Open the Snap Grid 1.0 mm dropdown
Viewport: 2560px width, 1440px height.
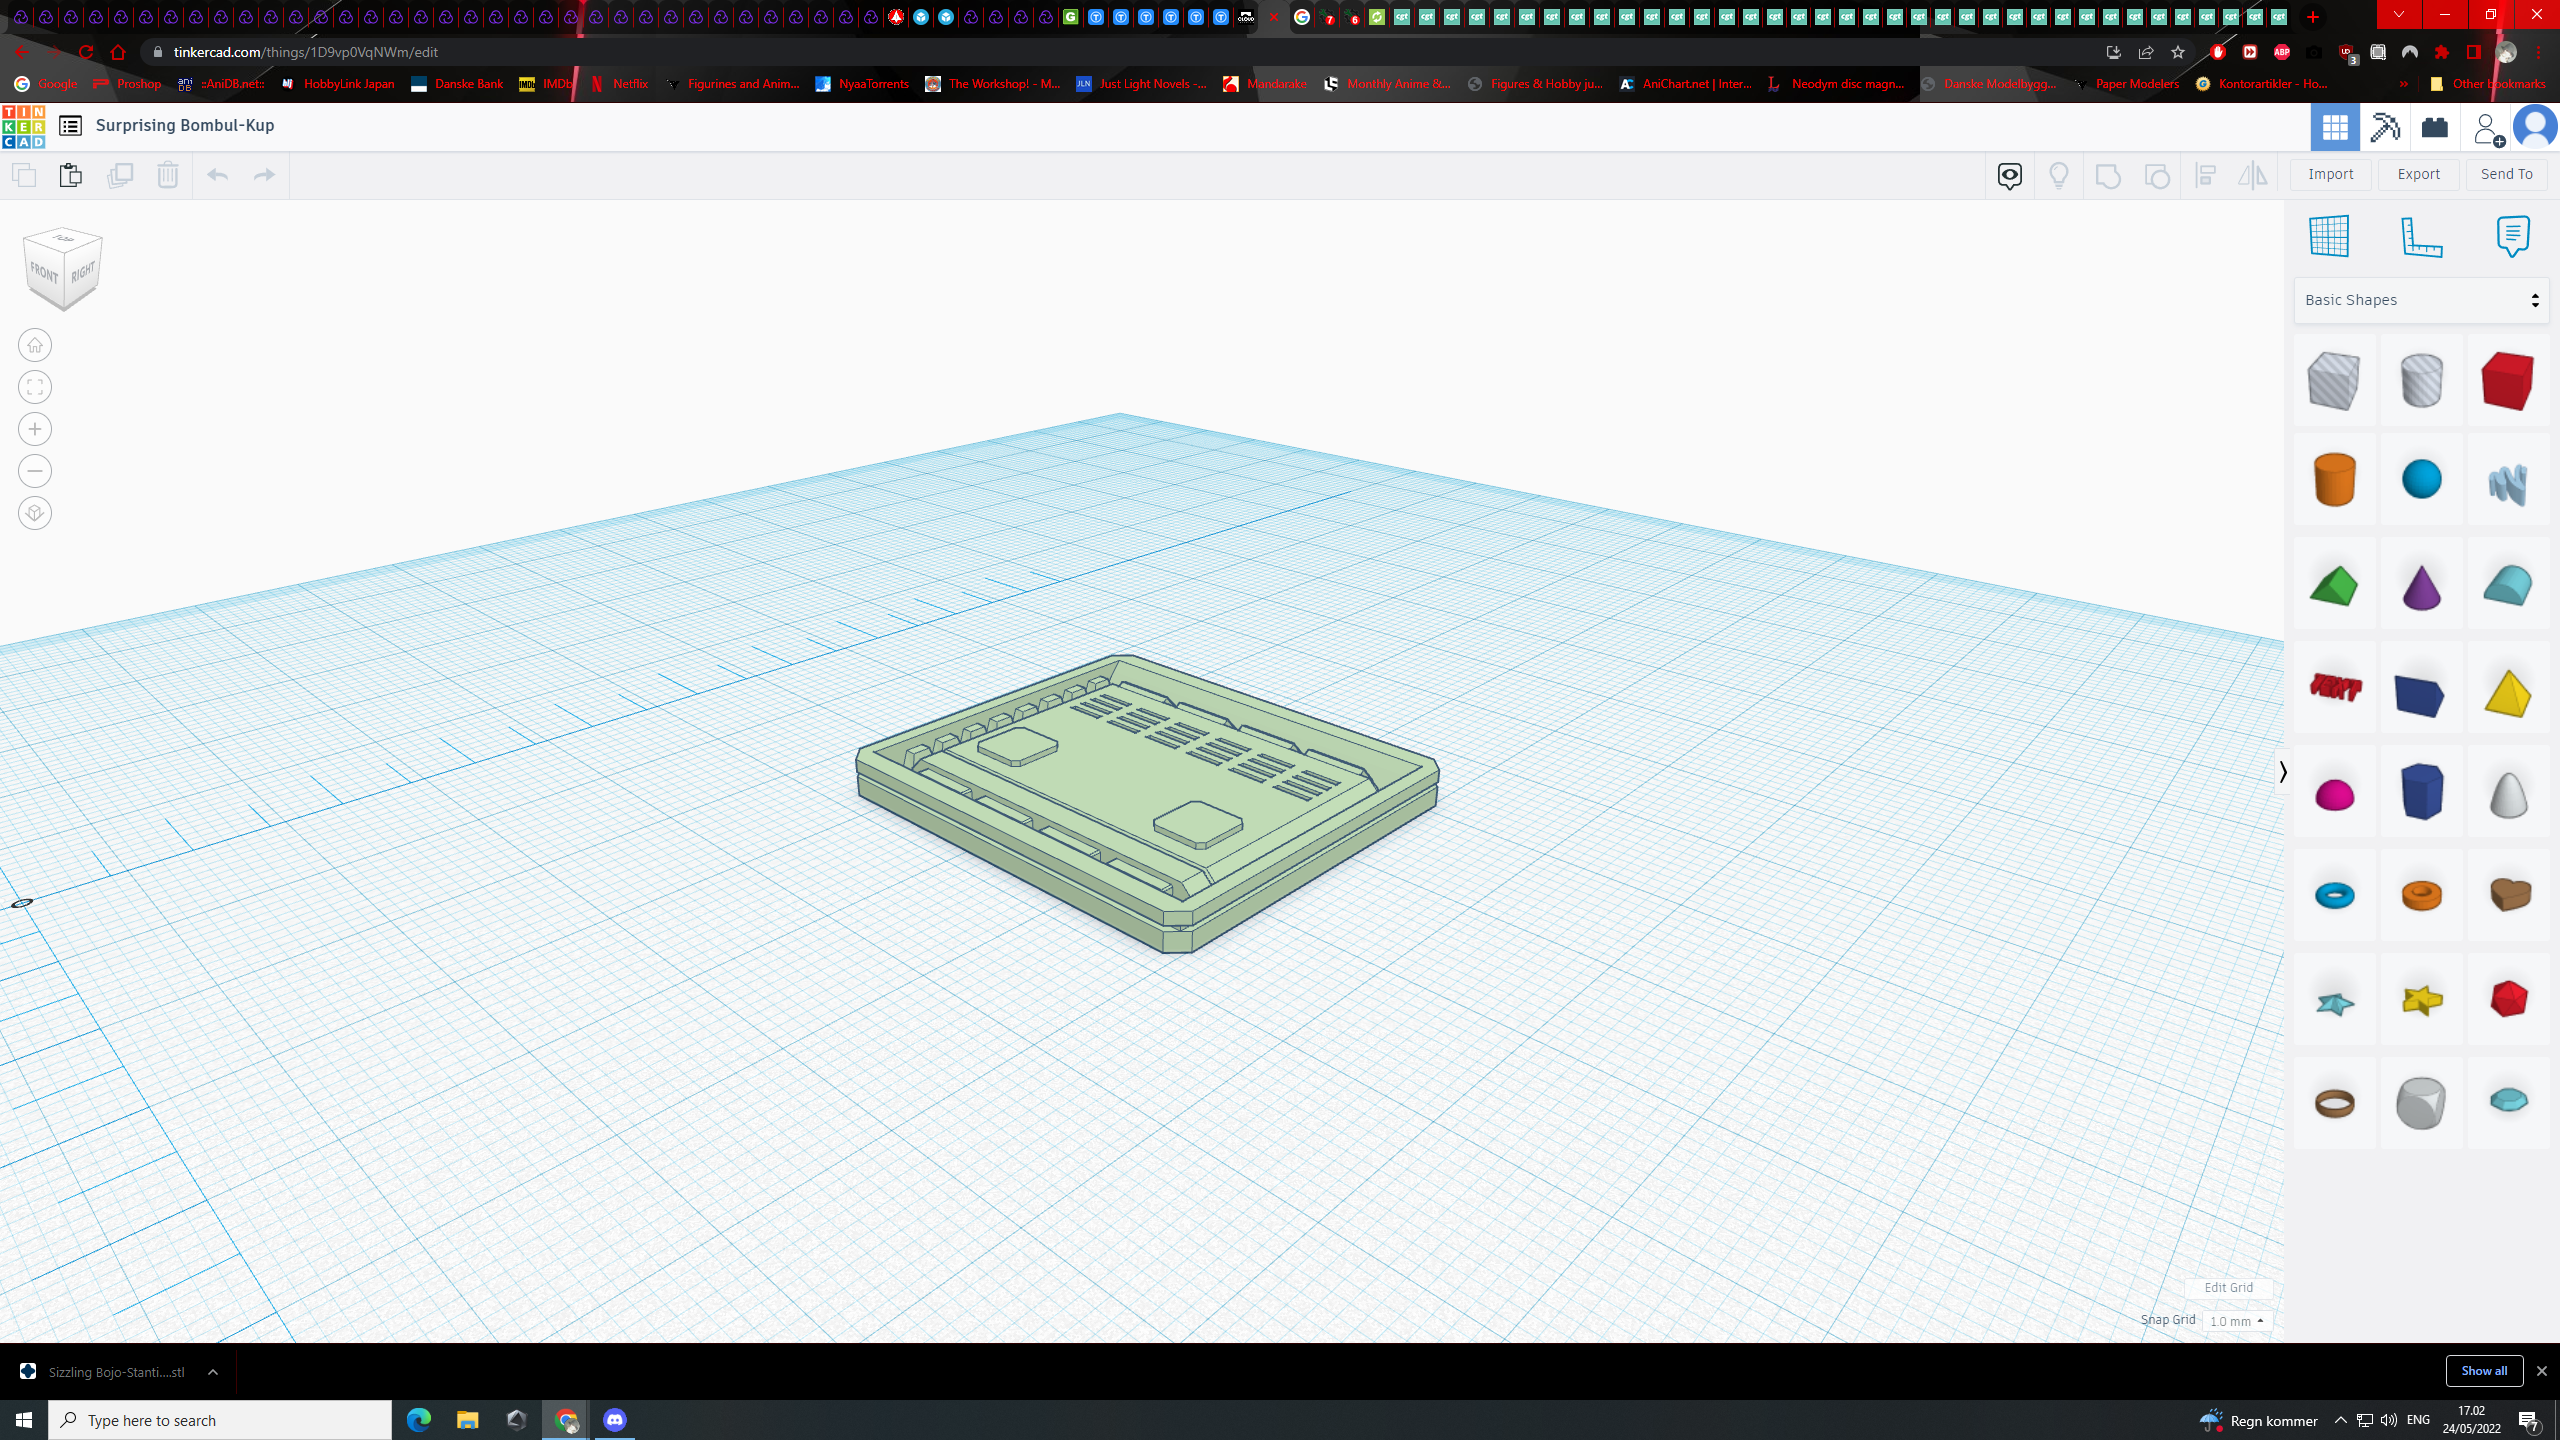click(x=2237, y=1321)
